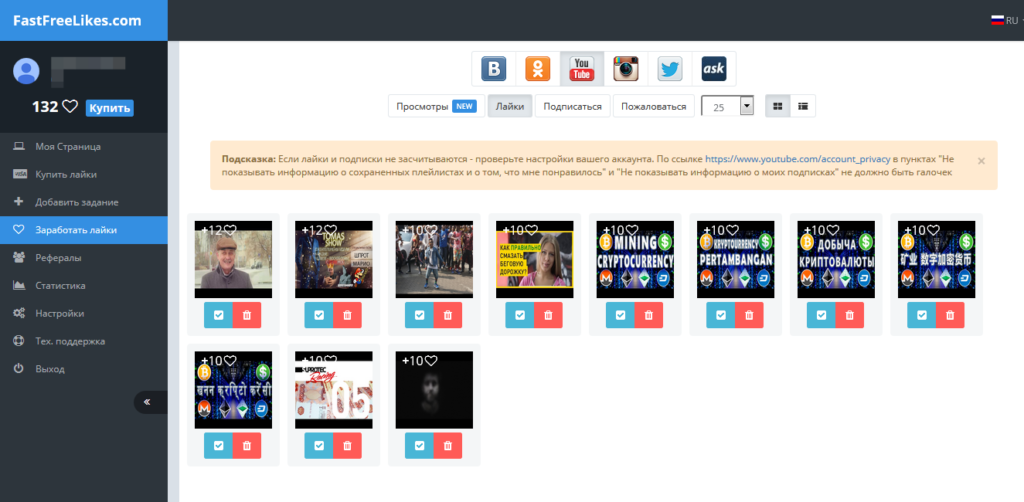
Task: Switch to list view layout
Action: point(803,106)
